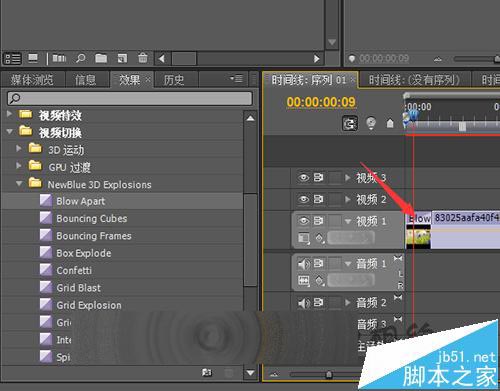Click the set display style icon on 音频 1

click(303, 281)
